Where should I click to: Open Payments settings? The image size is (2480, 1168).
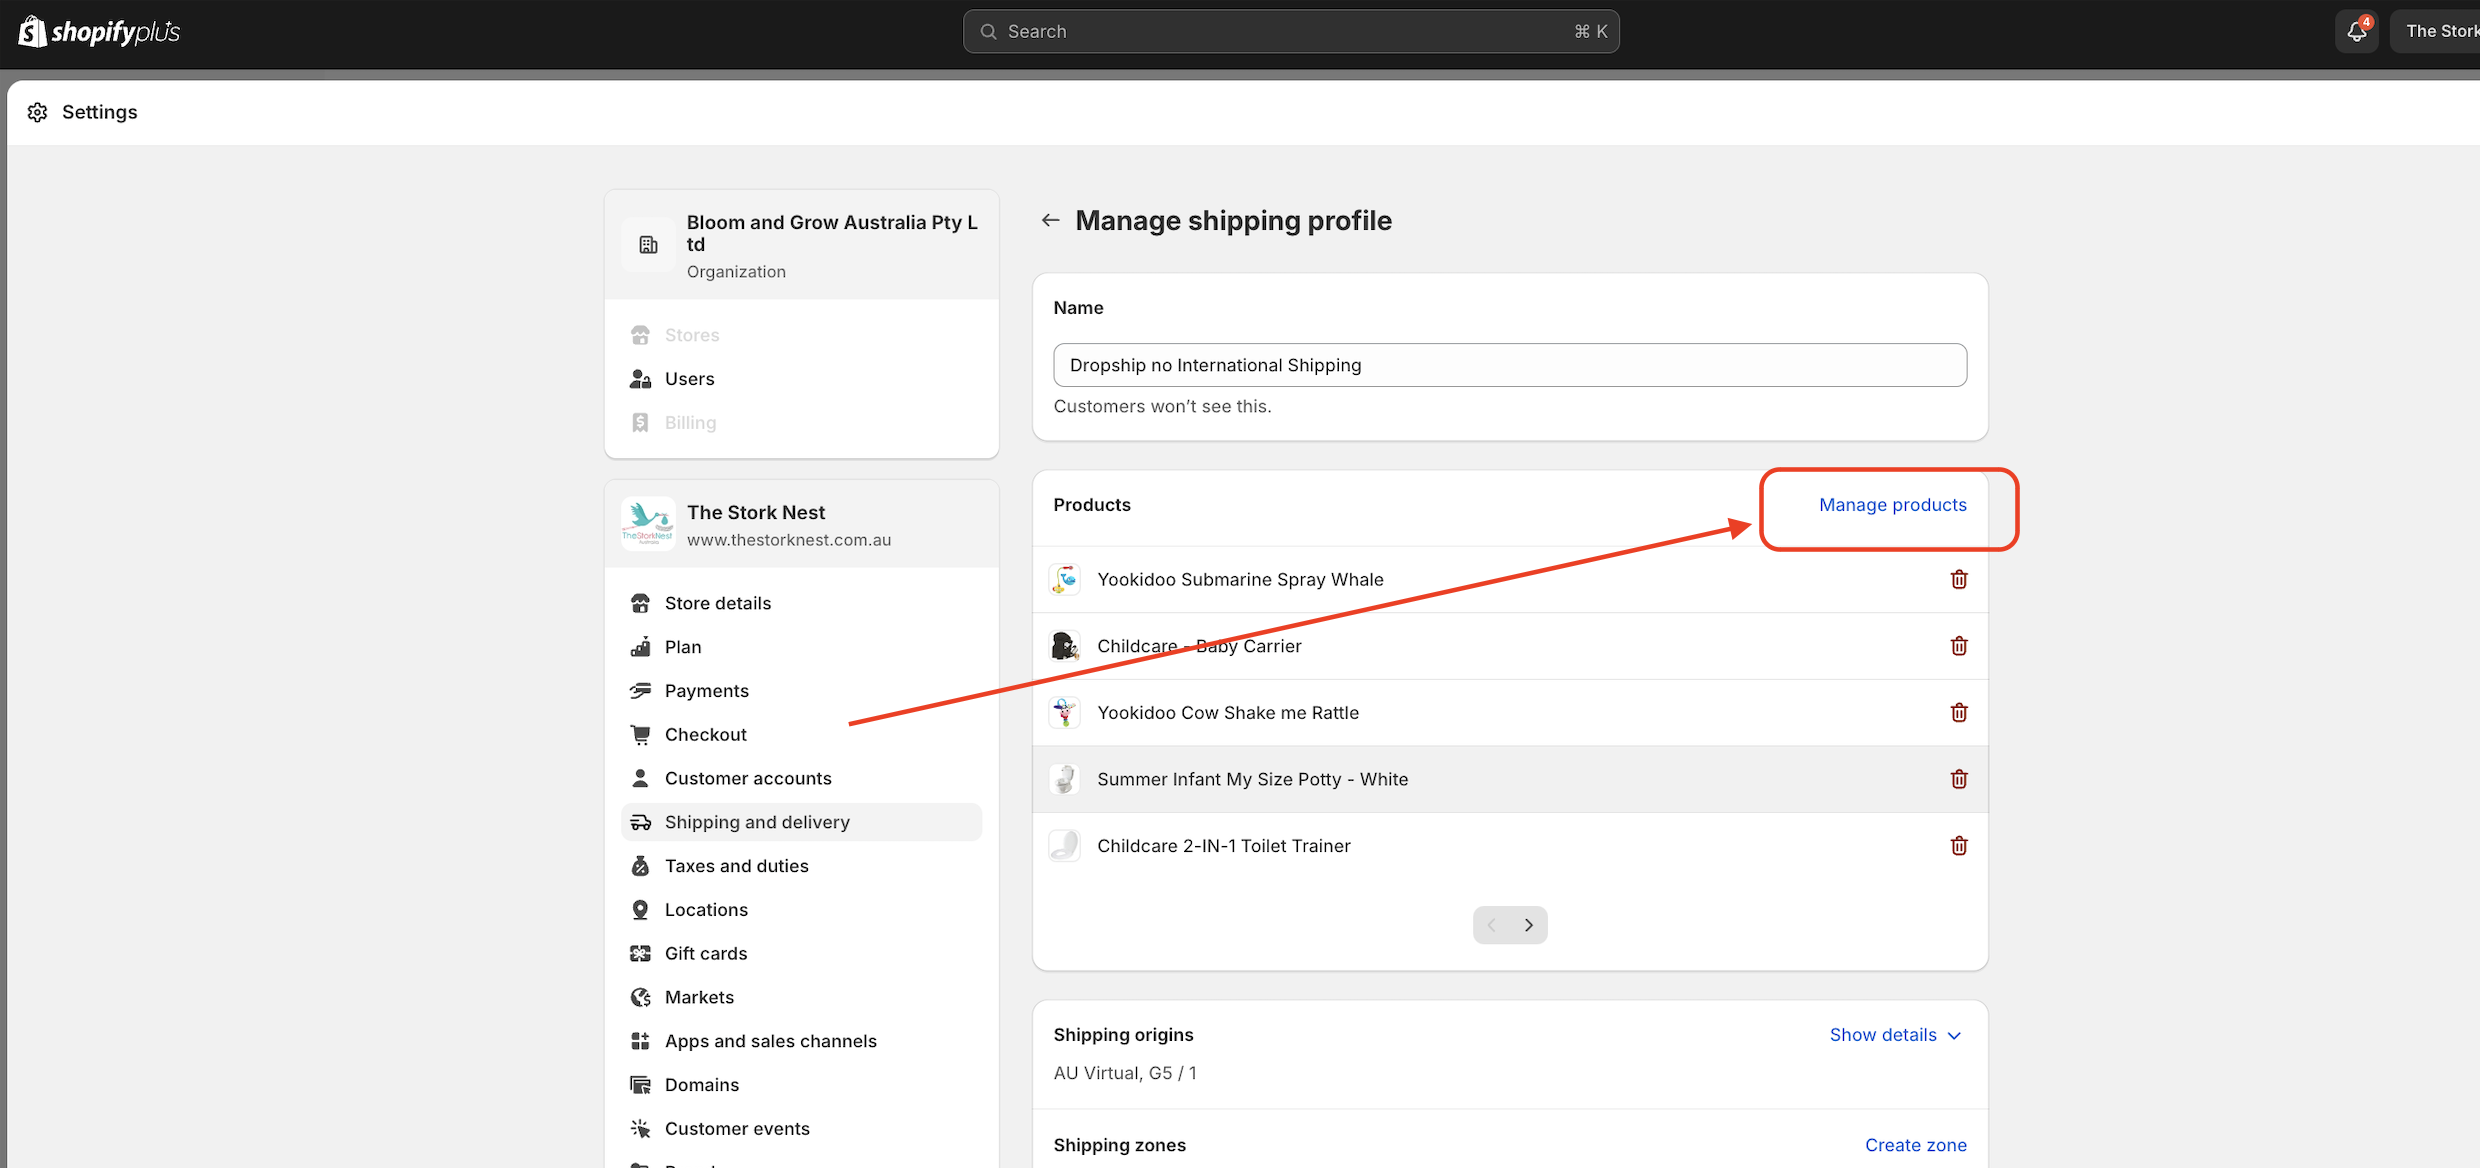(802, 691)
